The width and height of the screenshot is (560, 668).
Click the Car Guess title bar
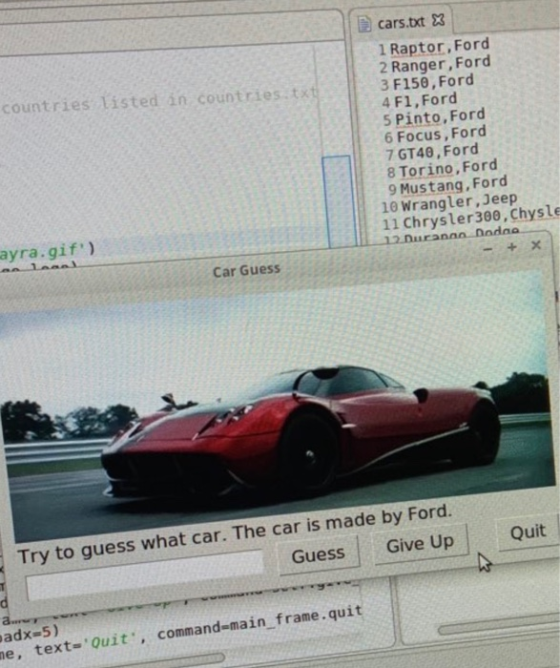click(x=246, y=270)
